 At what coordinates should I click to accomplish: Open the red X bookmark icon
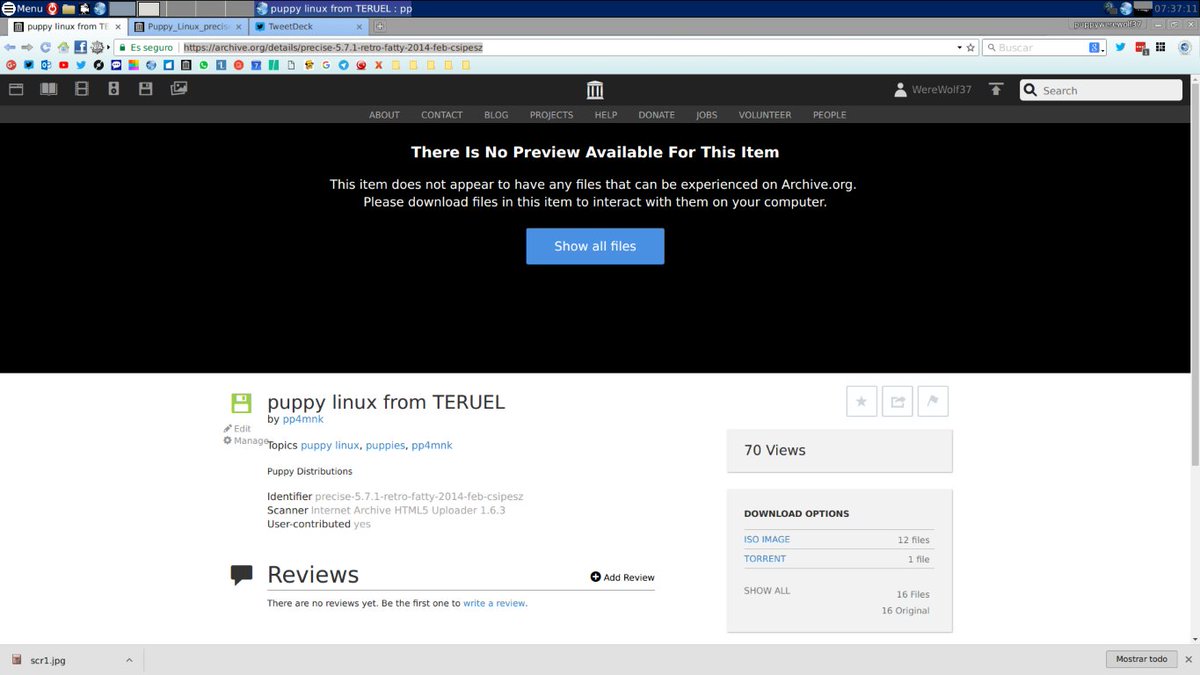coord(378,65)
